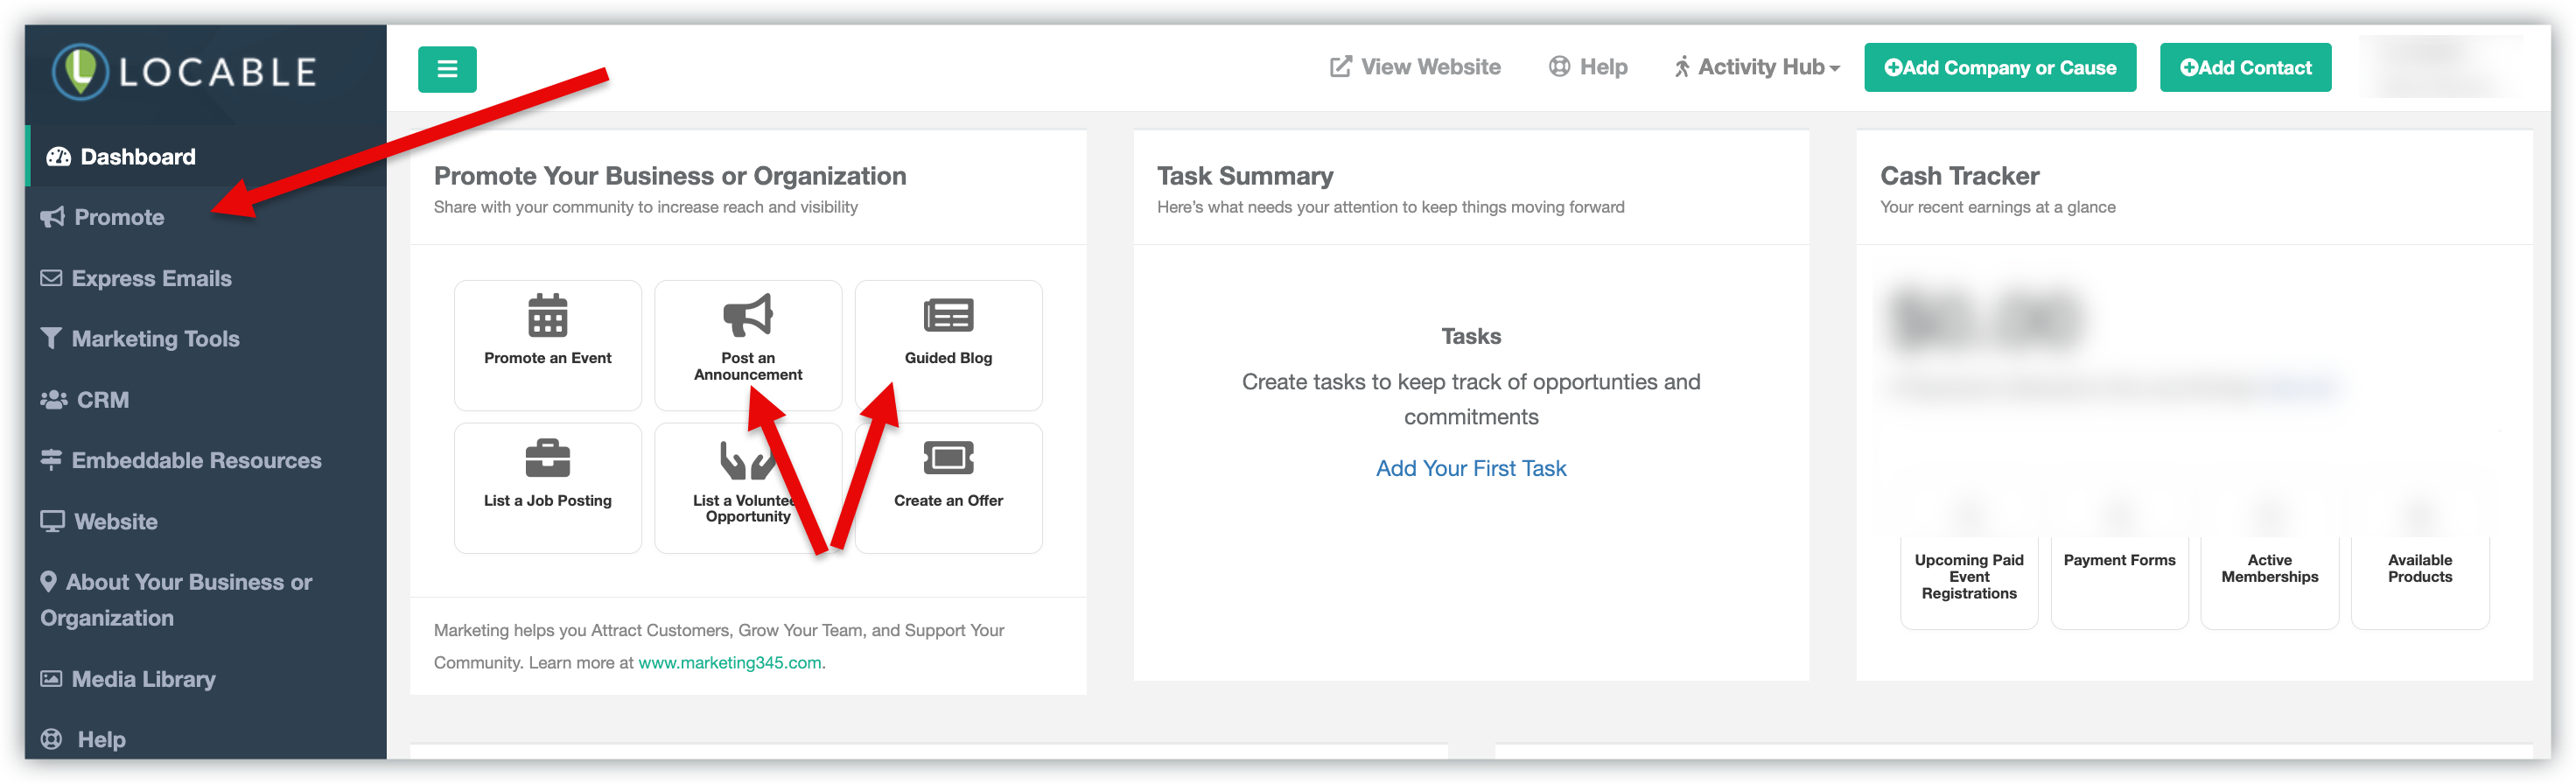Click the Help lifebuoy icon in top bar

pyautogui.click(x=1558, y=67)
